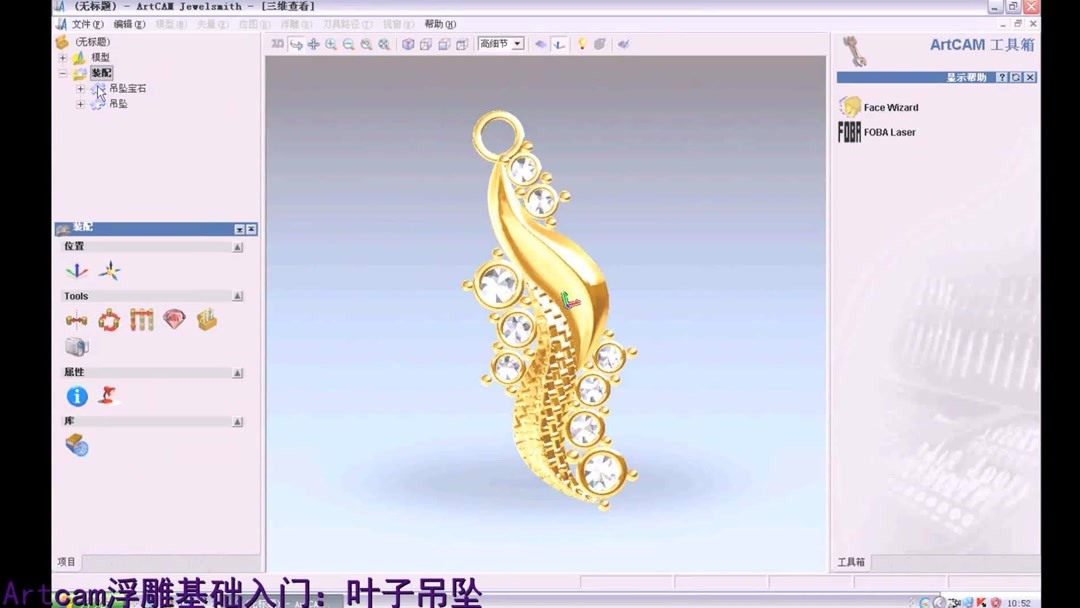Collapse the Tools section panel
Viewport: 1080px width, 608px height.
click(238, 295)
